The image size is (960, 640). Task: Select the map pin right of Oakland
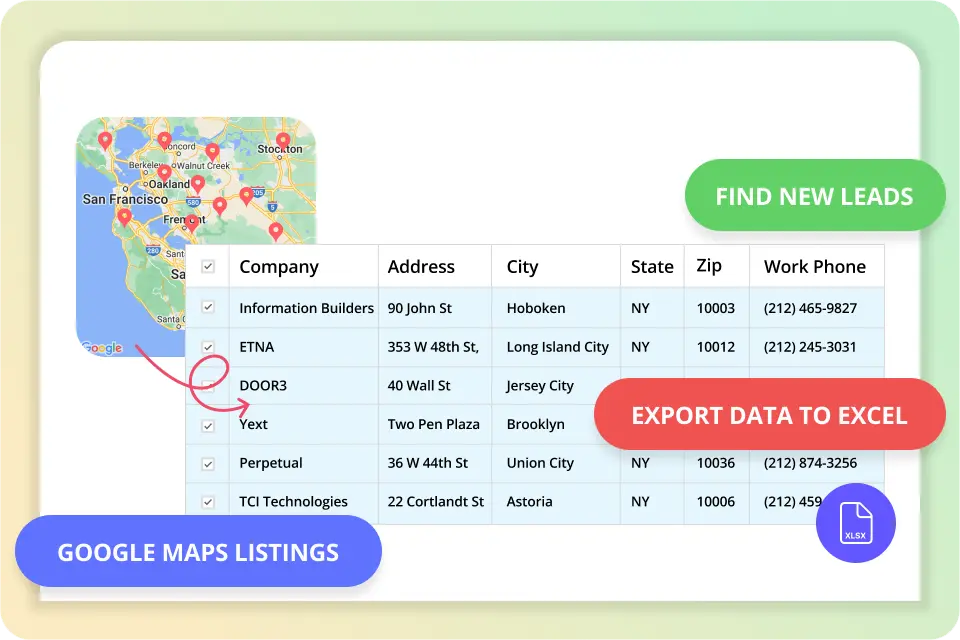[198, 184]
